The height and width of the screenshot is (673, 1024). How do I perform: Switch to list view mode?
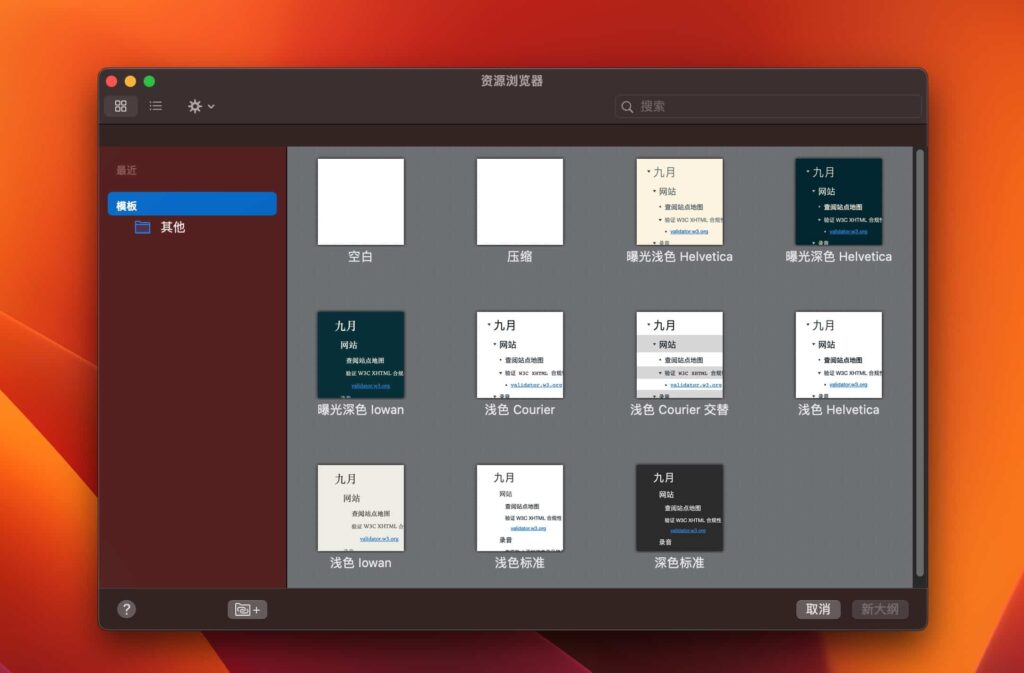click(x=155, y=106)
